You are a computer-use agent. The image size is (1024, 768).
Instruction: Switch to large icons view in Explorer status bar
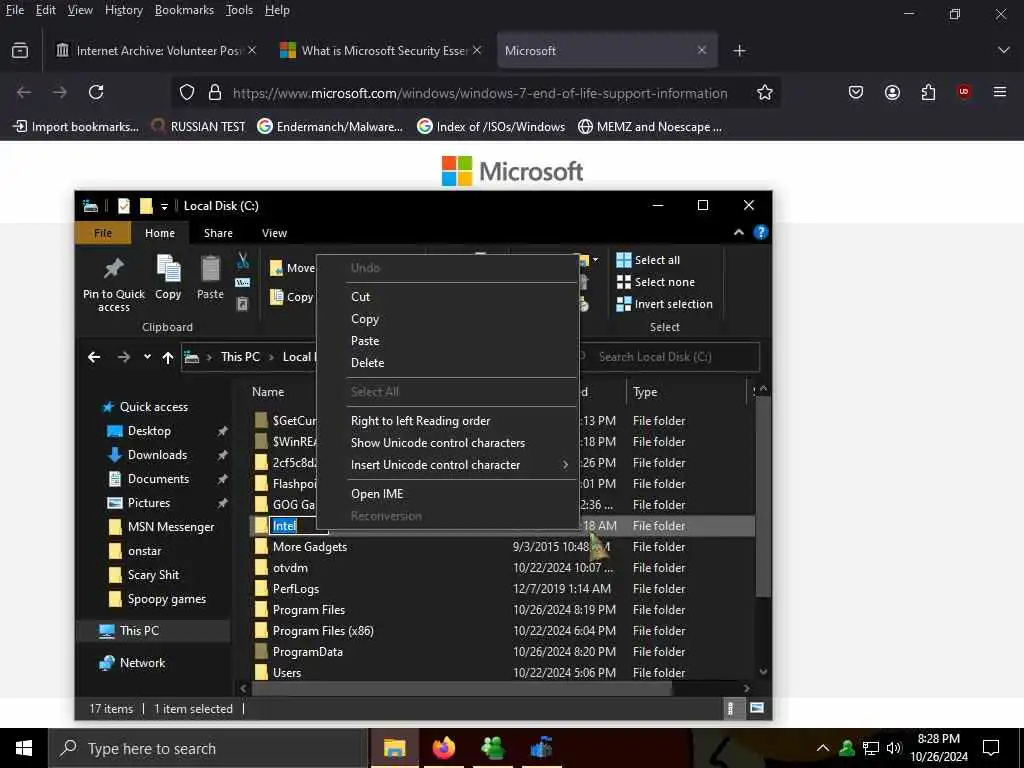click(757, 708)
